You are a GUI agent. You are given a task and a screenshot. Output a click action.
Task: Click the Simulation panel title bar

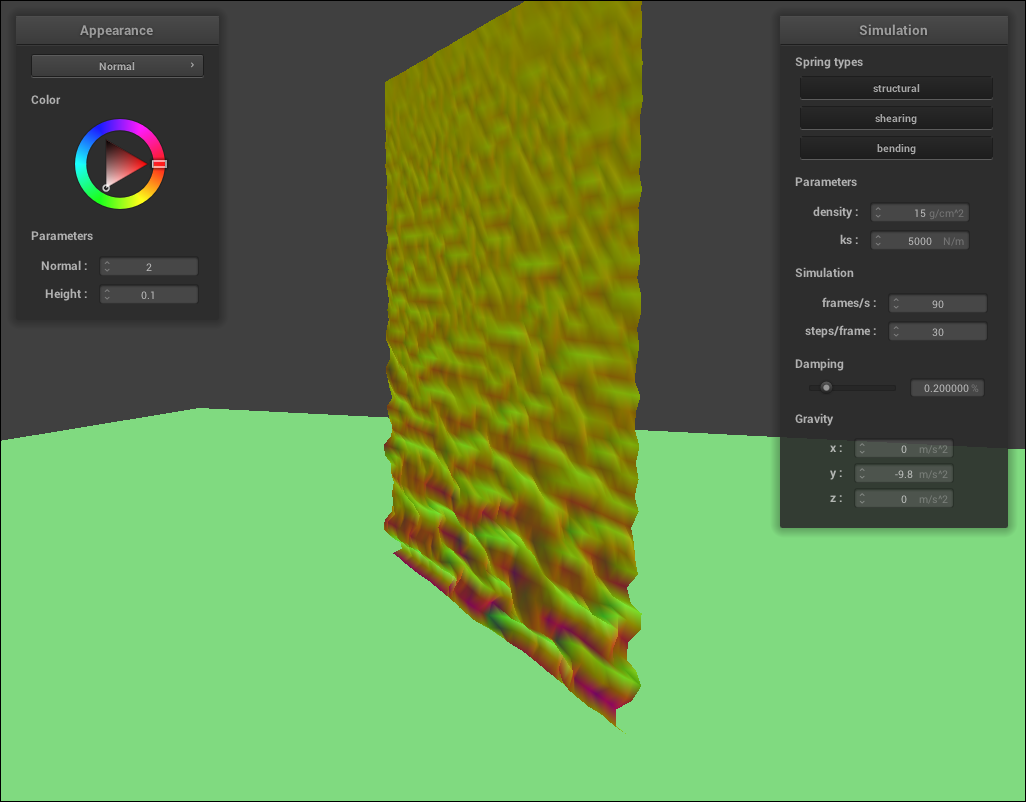pyautogui.click(x=893, y=30)
